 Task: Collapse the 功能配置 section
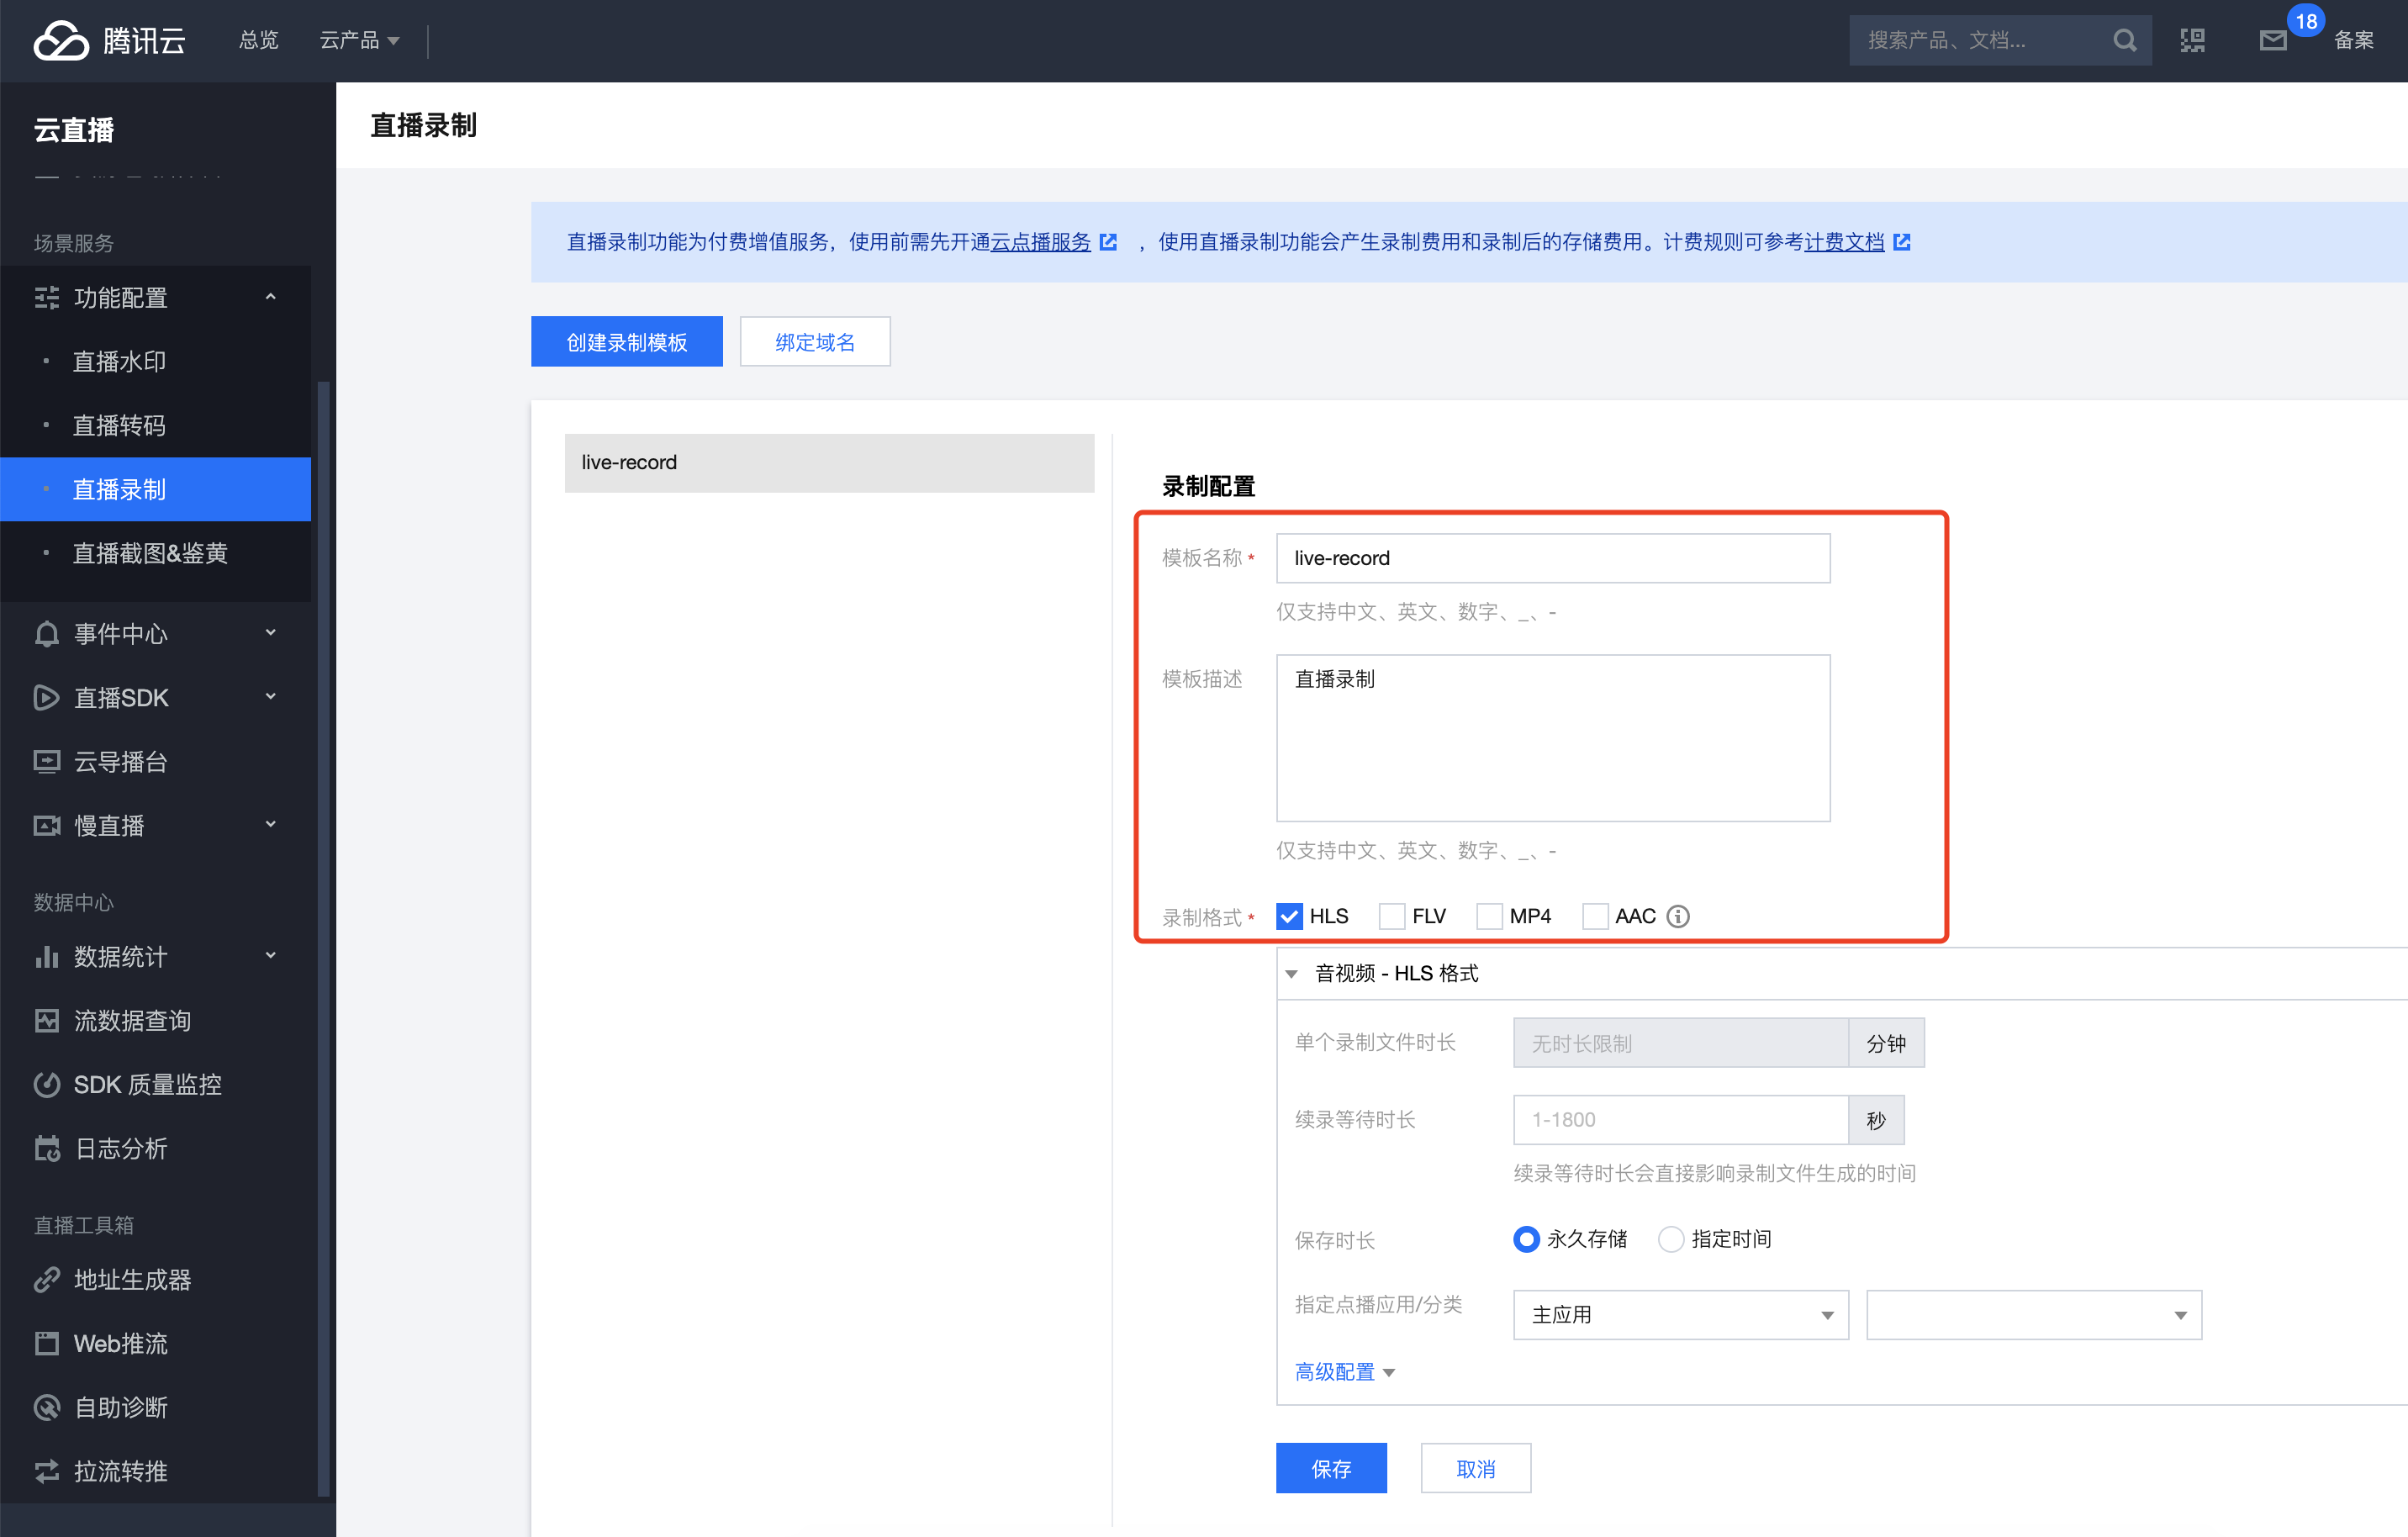click(x=270, y=297)
